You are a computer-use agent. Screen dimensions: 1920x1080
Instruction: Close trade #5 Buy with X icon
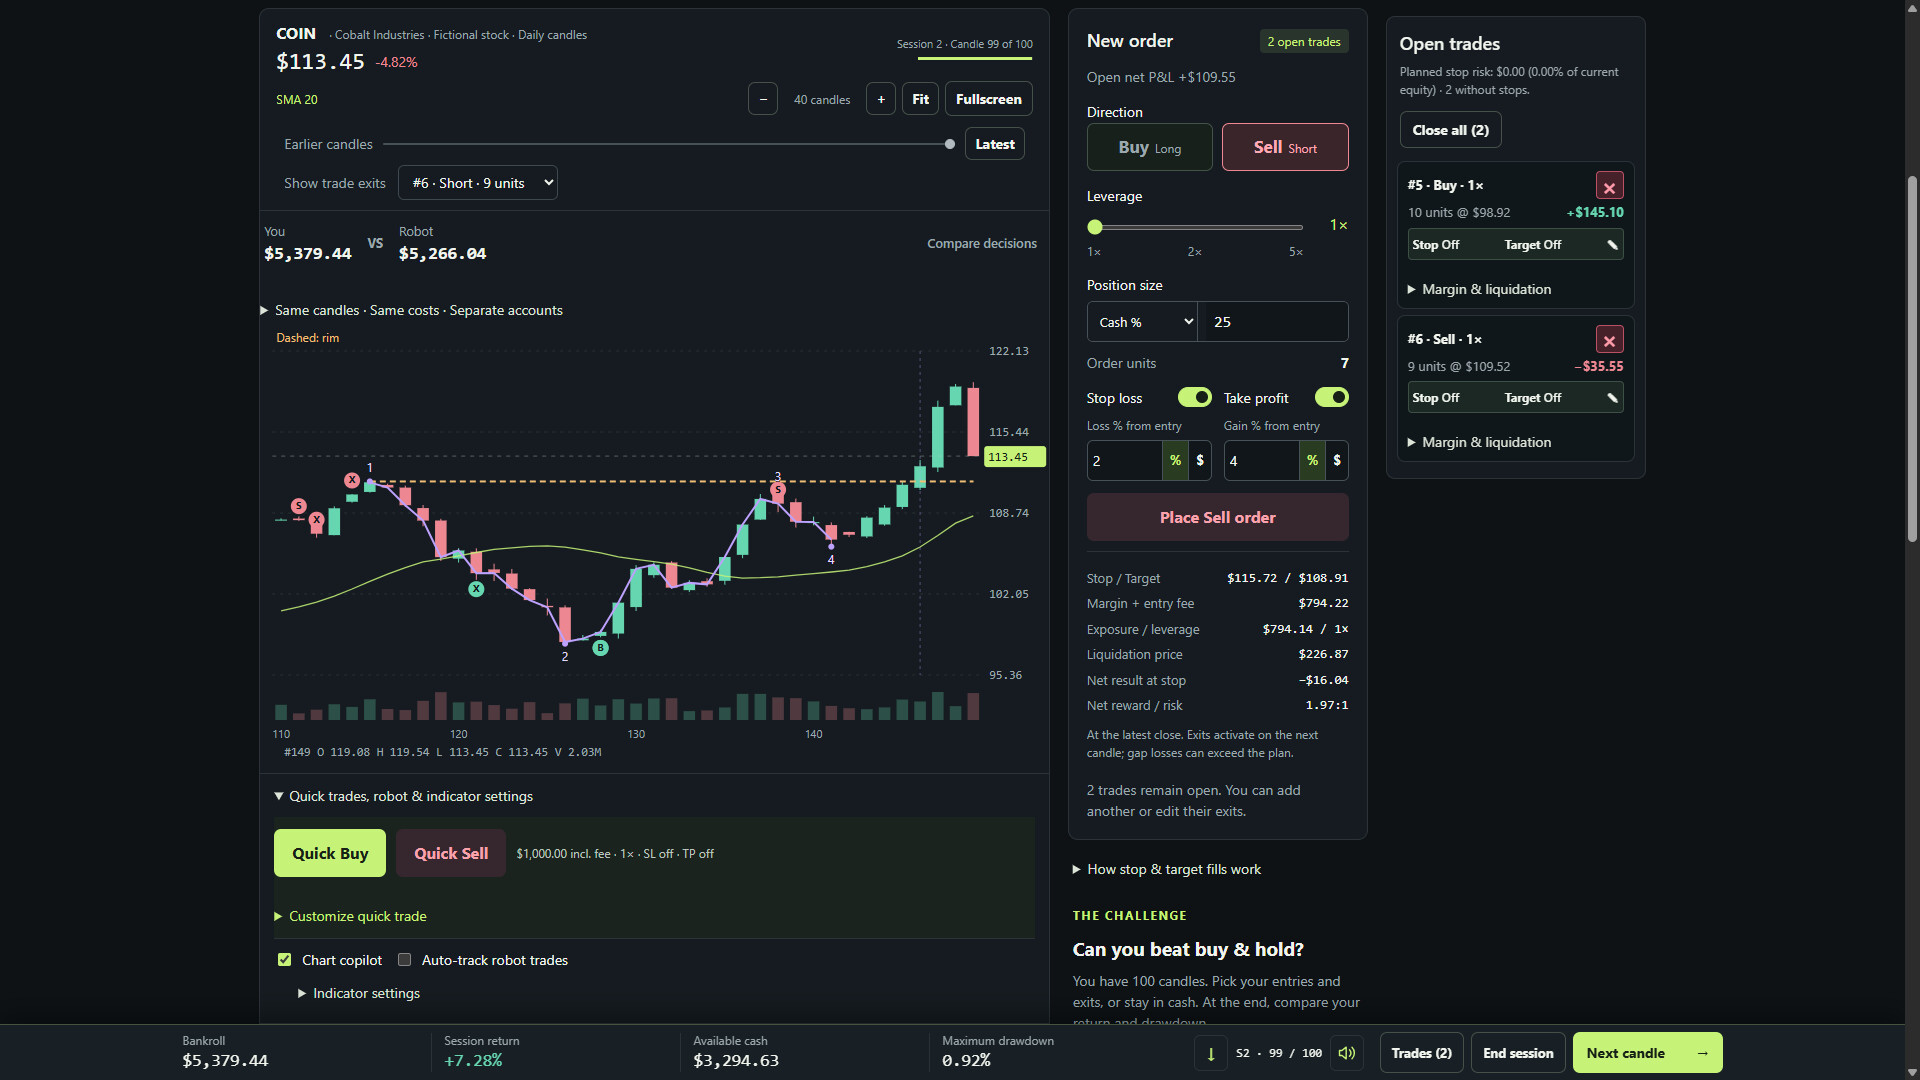1609,187
